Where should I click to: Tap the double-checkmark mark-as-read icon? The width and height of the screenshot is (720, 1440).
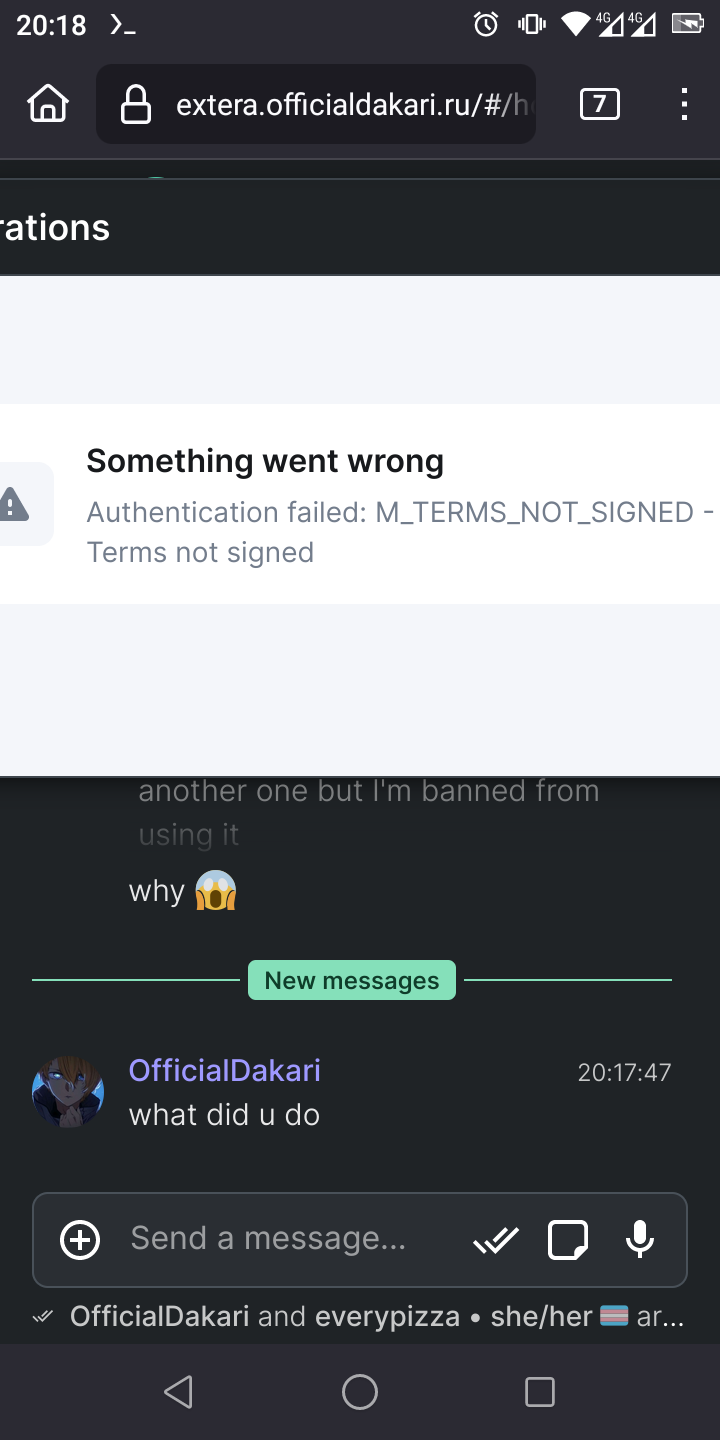tap(496, 1240)
